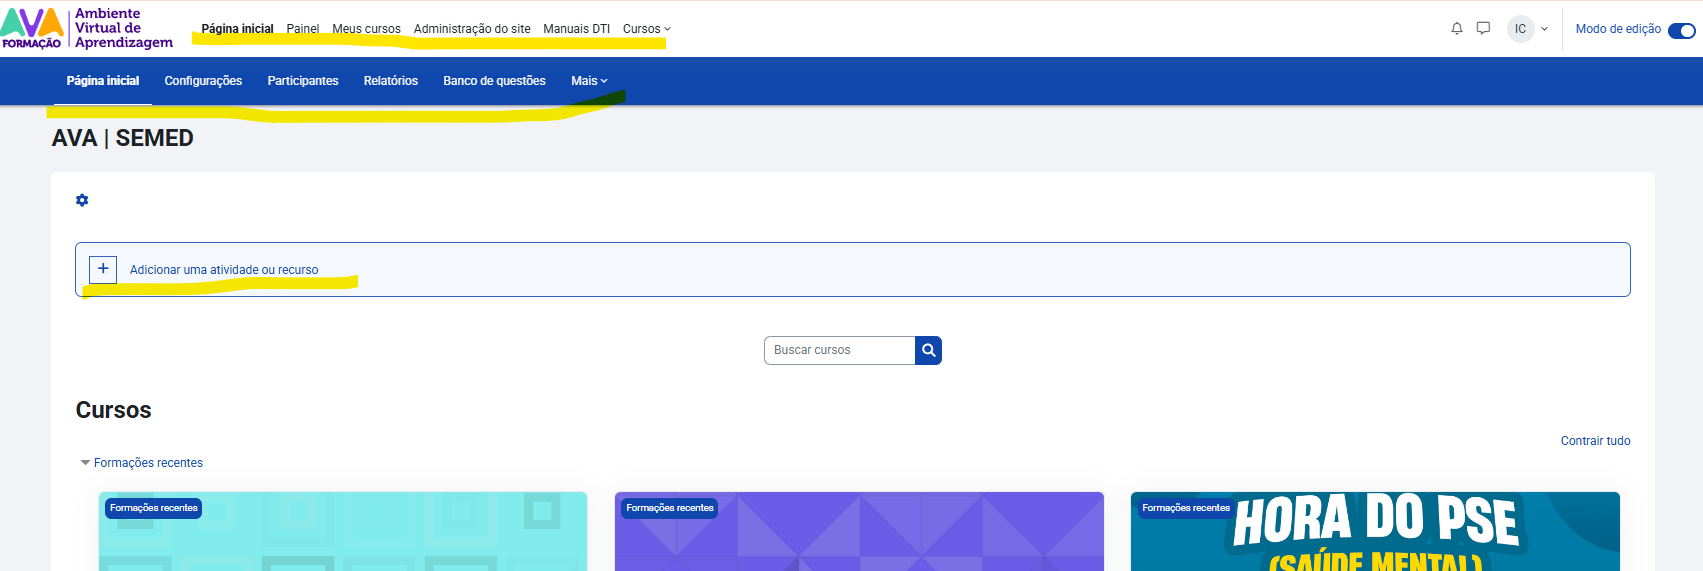Click the Cursos section heading
The image size is (1703, 571).
point(114,410)
